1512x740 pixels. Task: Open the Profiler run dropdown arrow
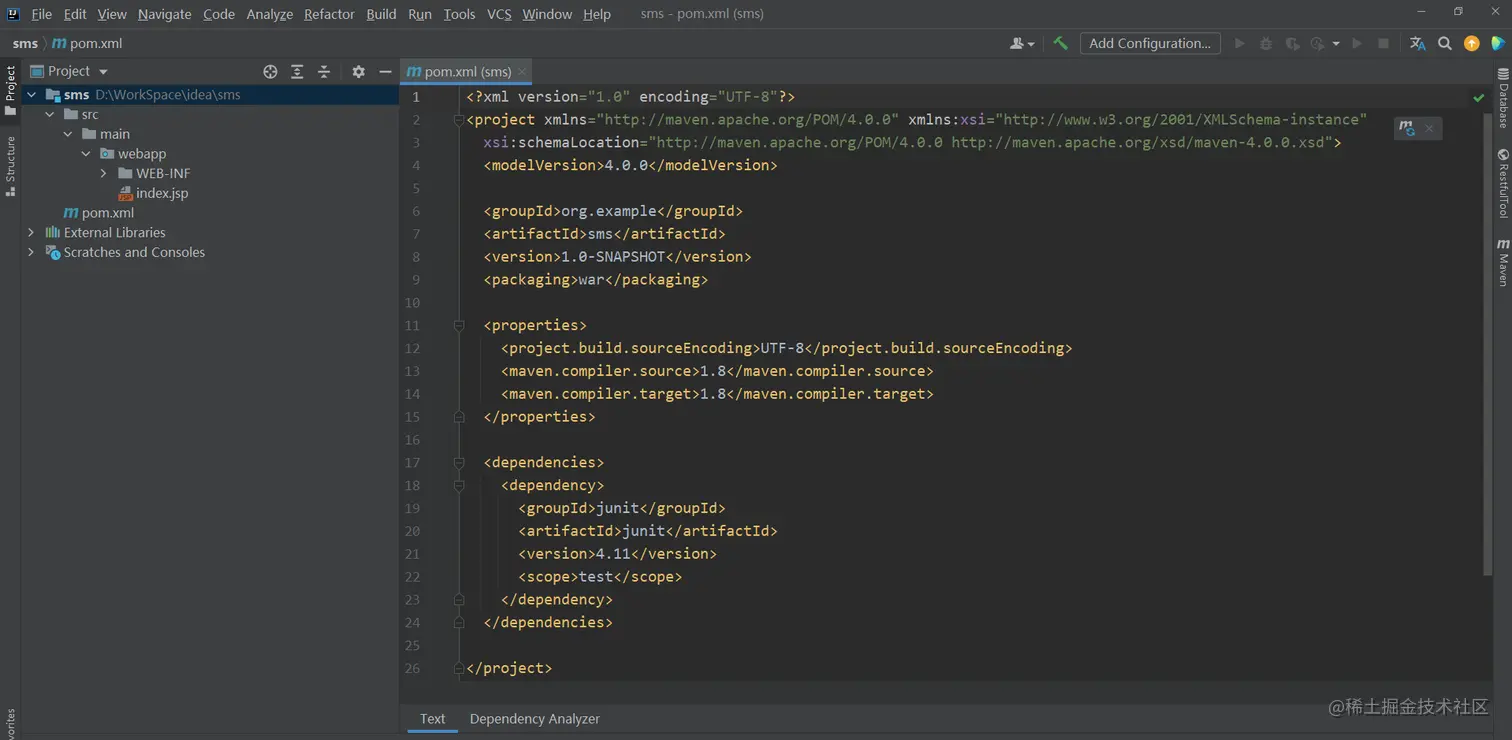coord(1336,43)
